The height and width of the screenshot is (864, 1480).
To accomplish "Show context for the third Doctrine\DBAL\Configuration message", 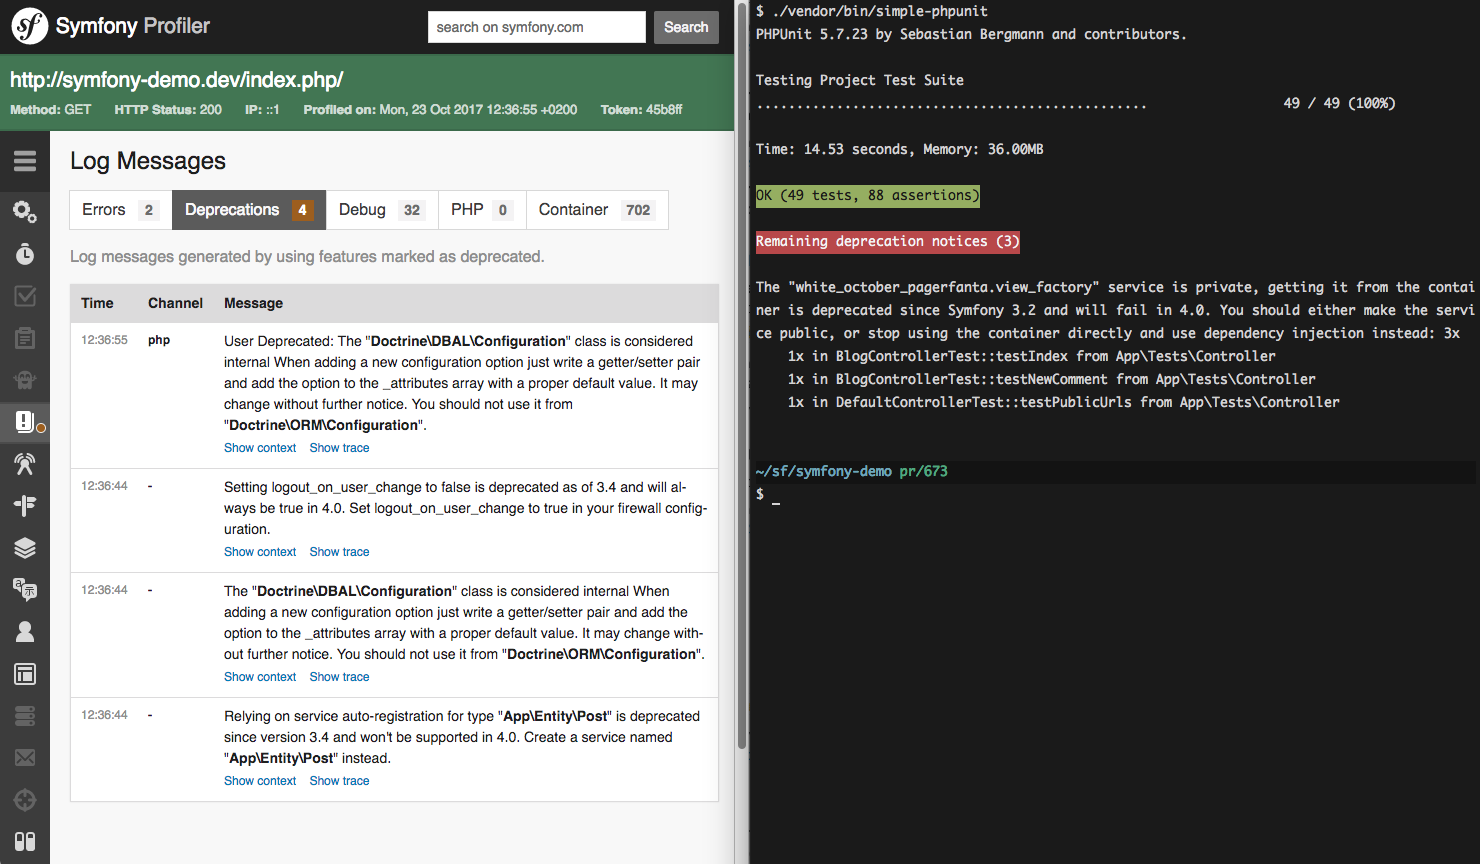I will (260, 677).
